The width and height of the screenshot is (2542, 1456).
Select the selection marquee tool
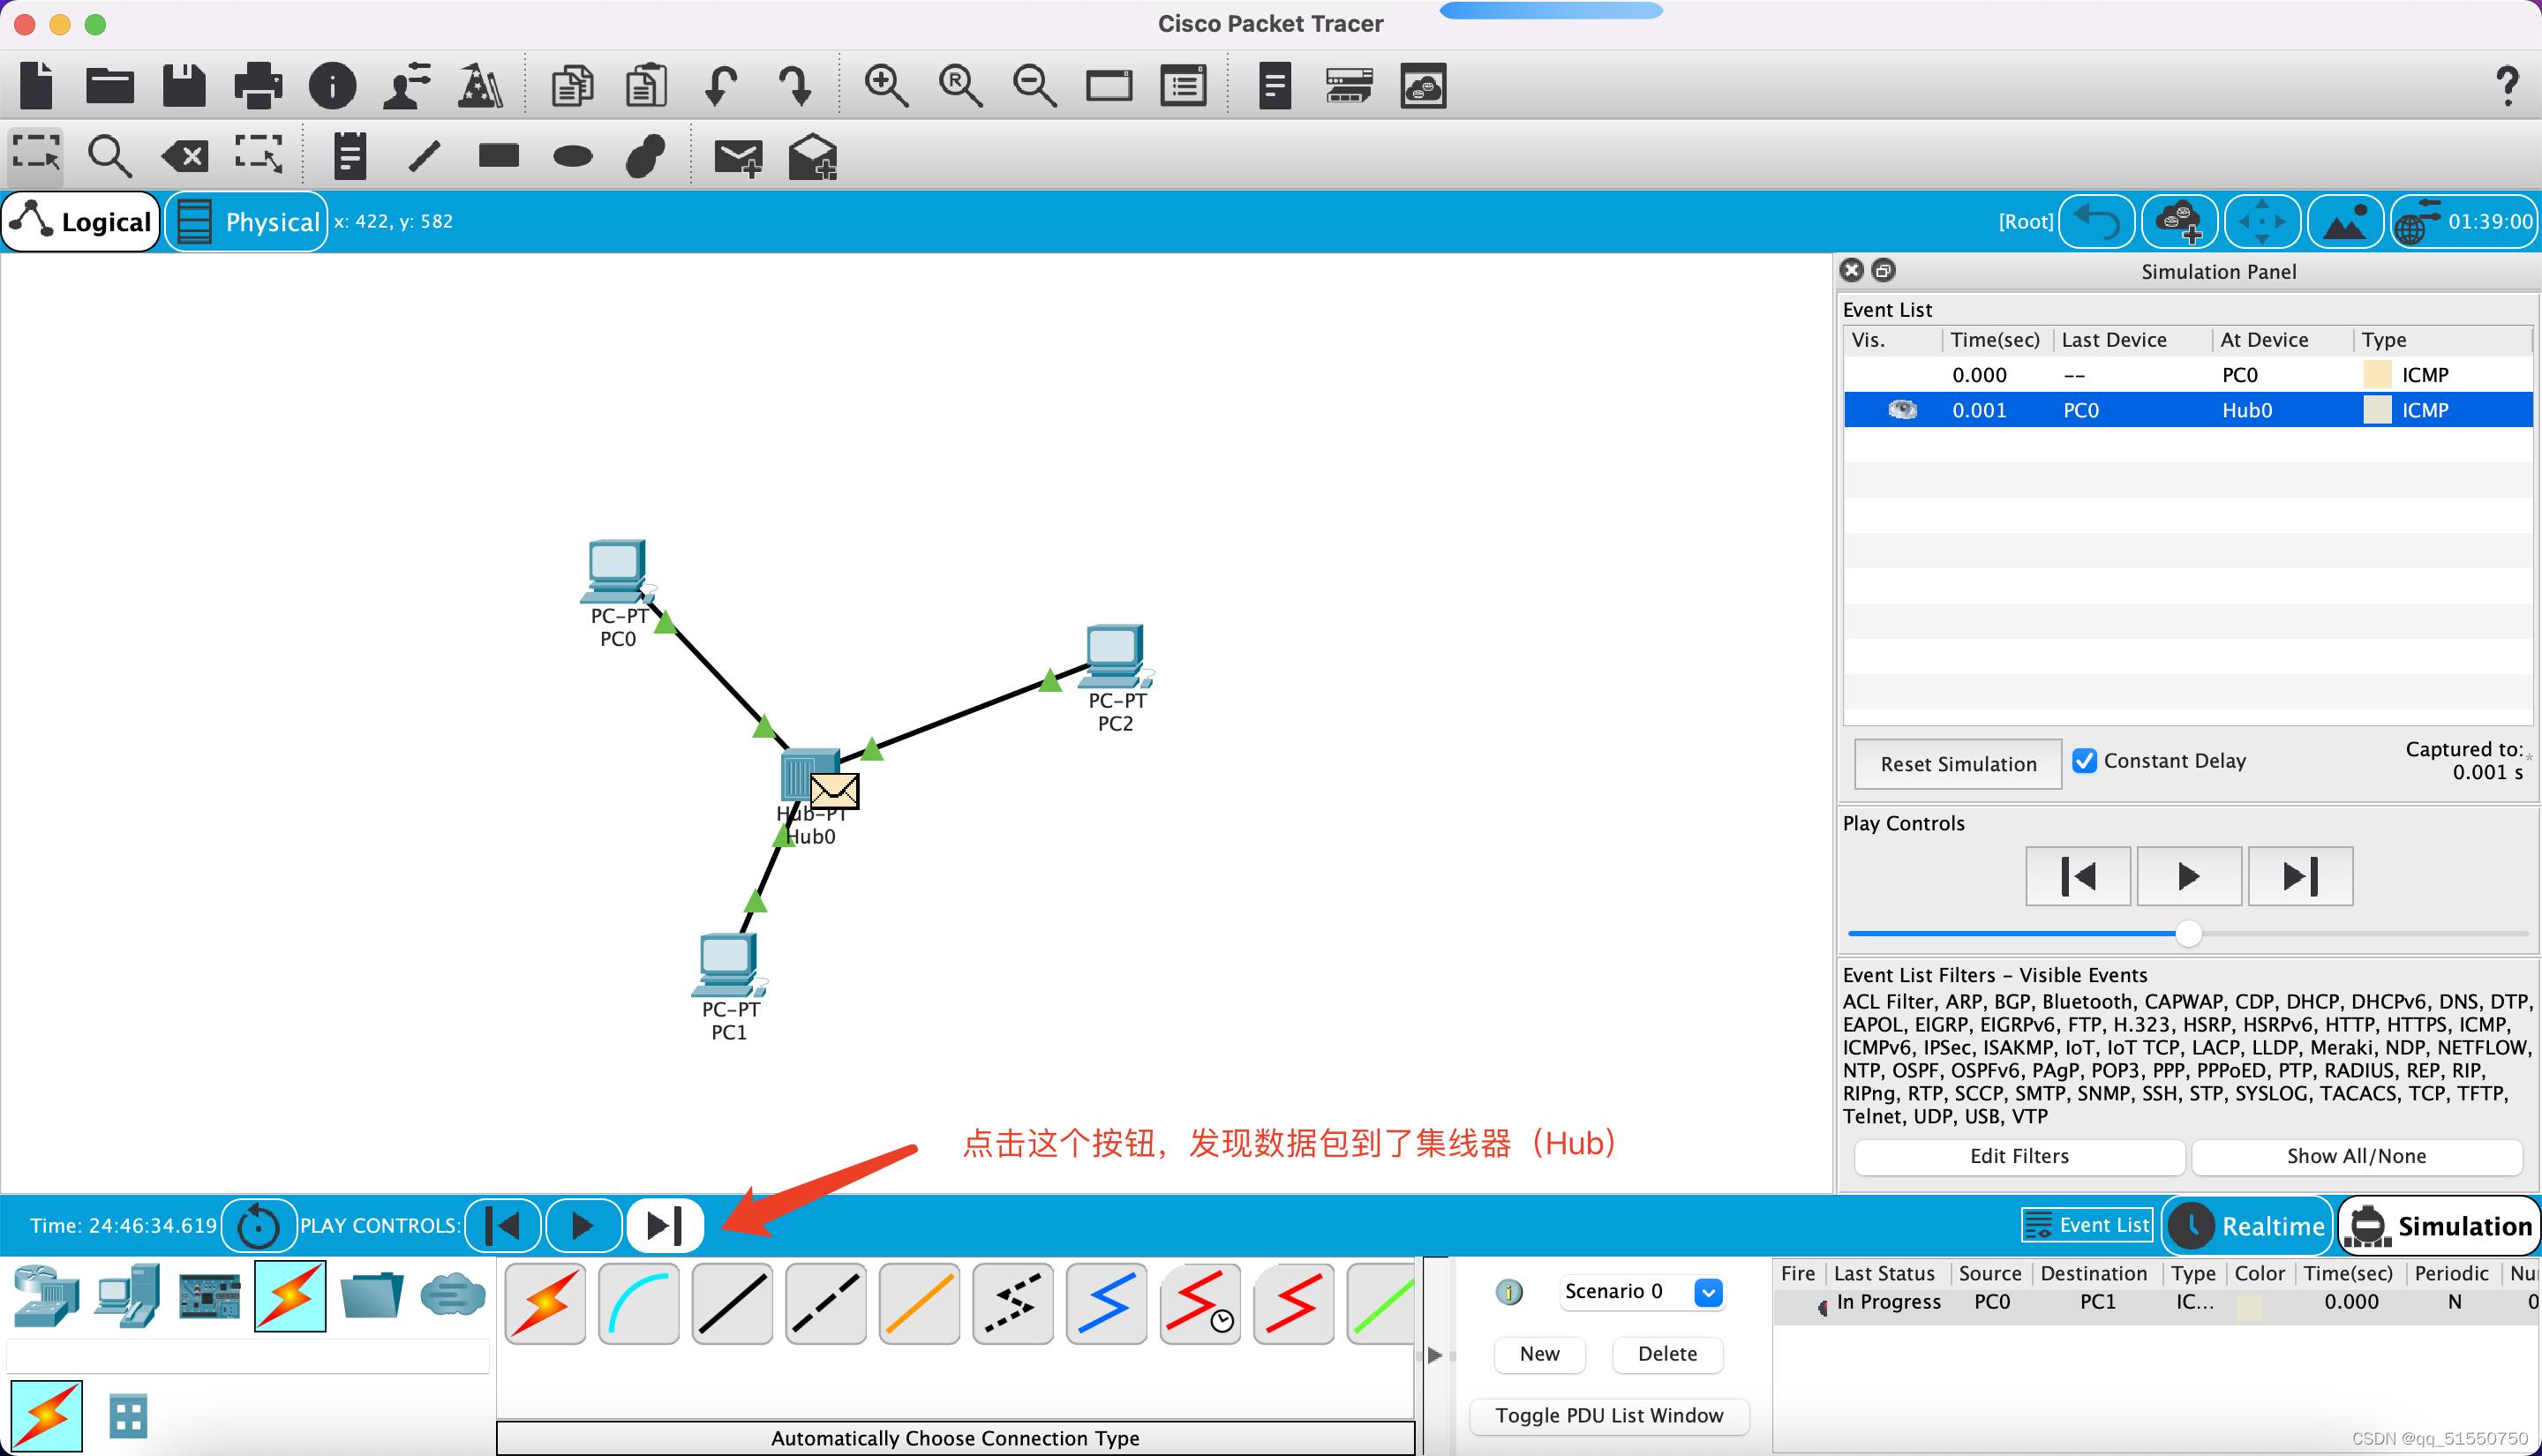36,155
